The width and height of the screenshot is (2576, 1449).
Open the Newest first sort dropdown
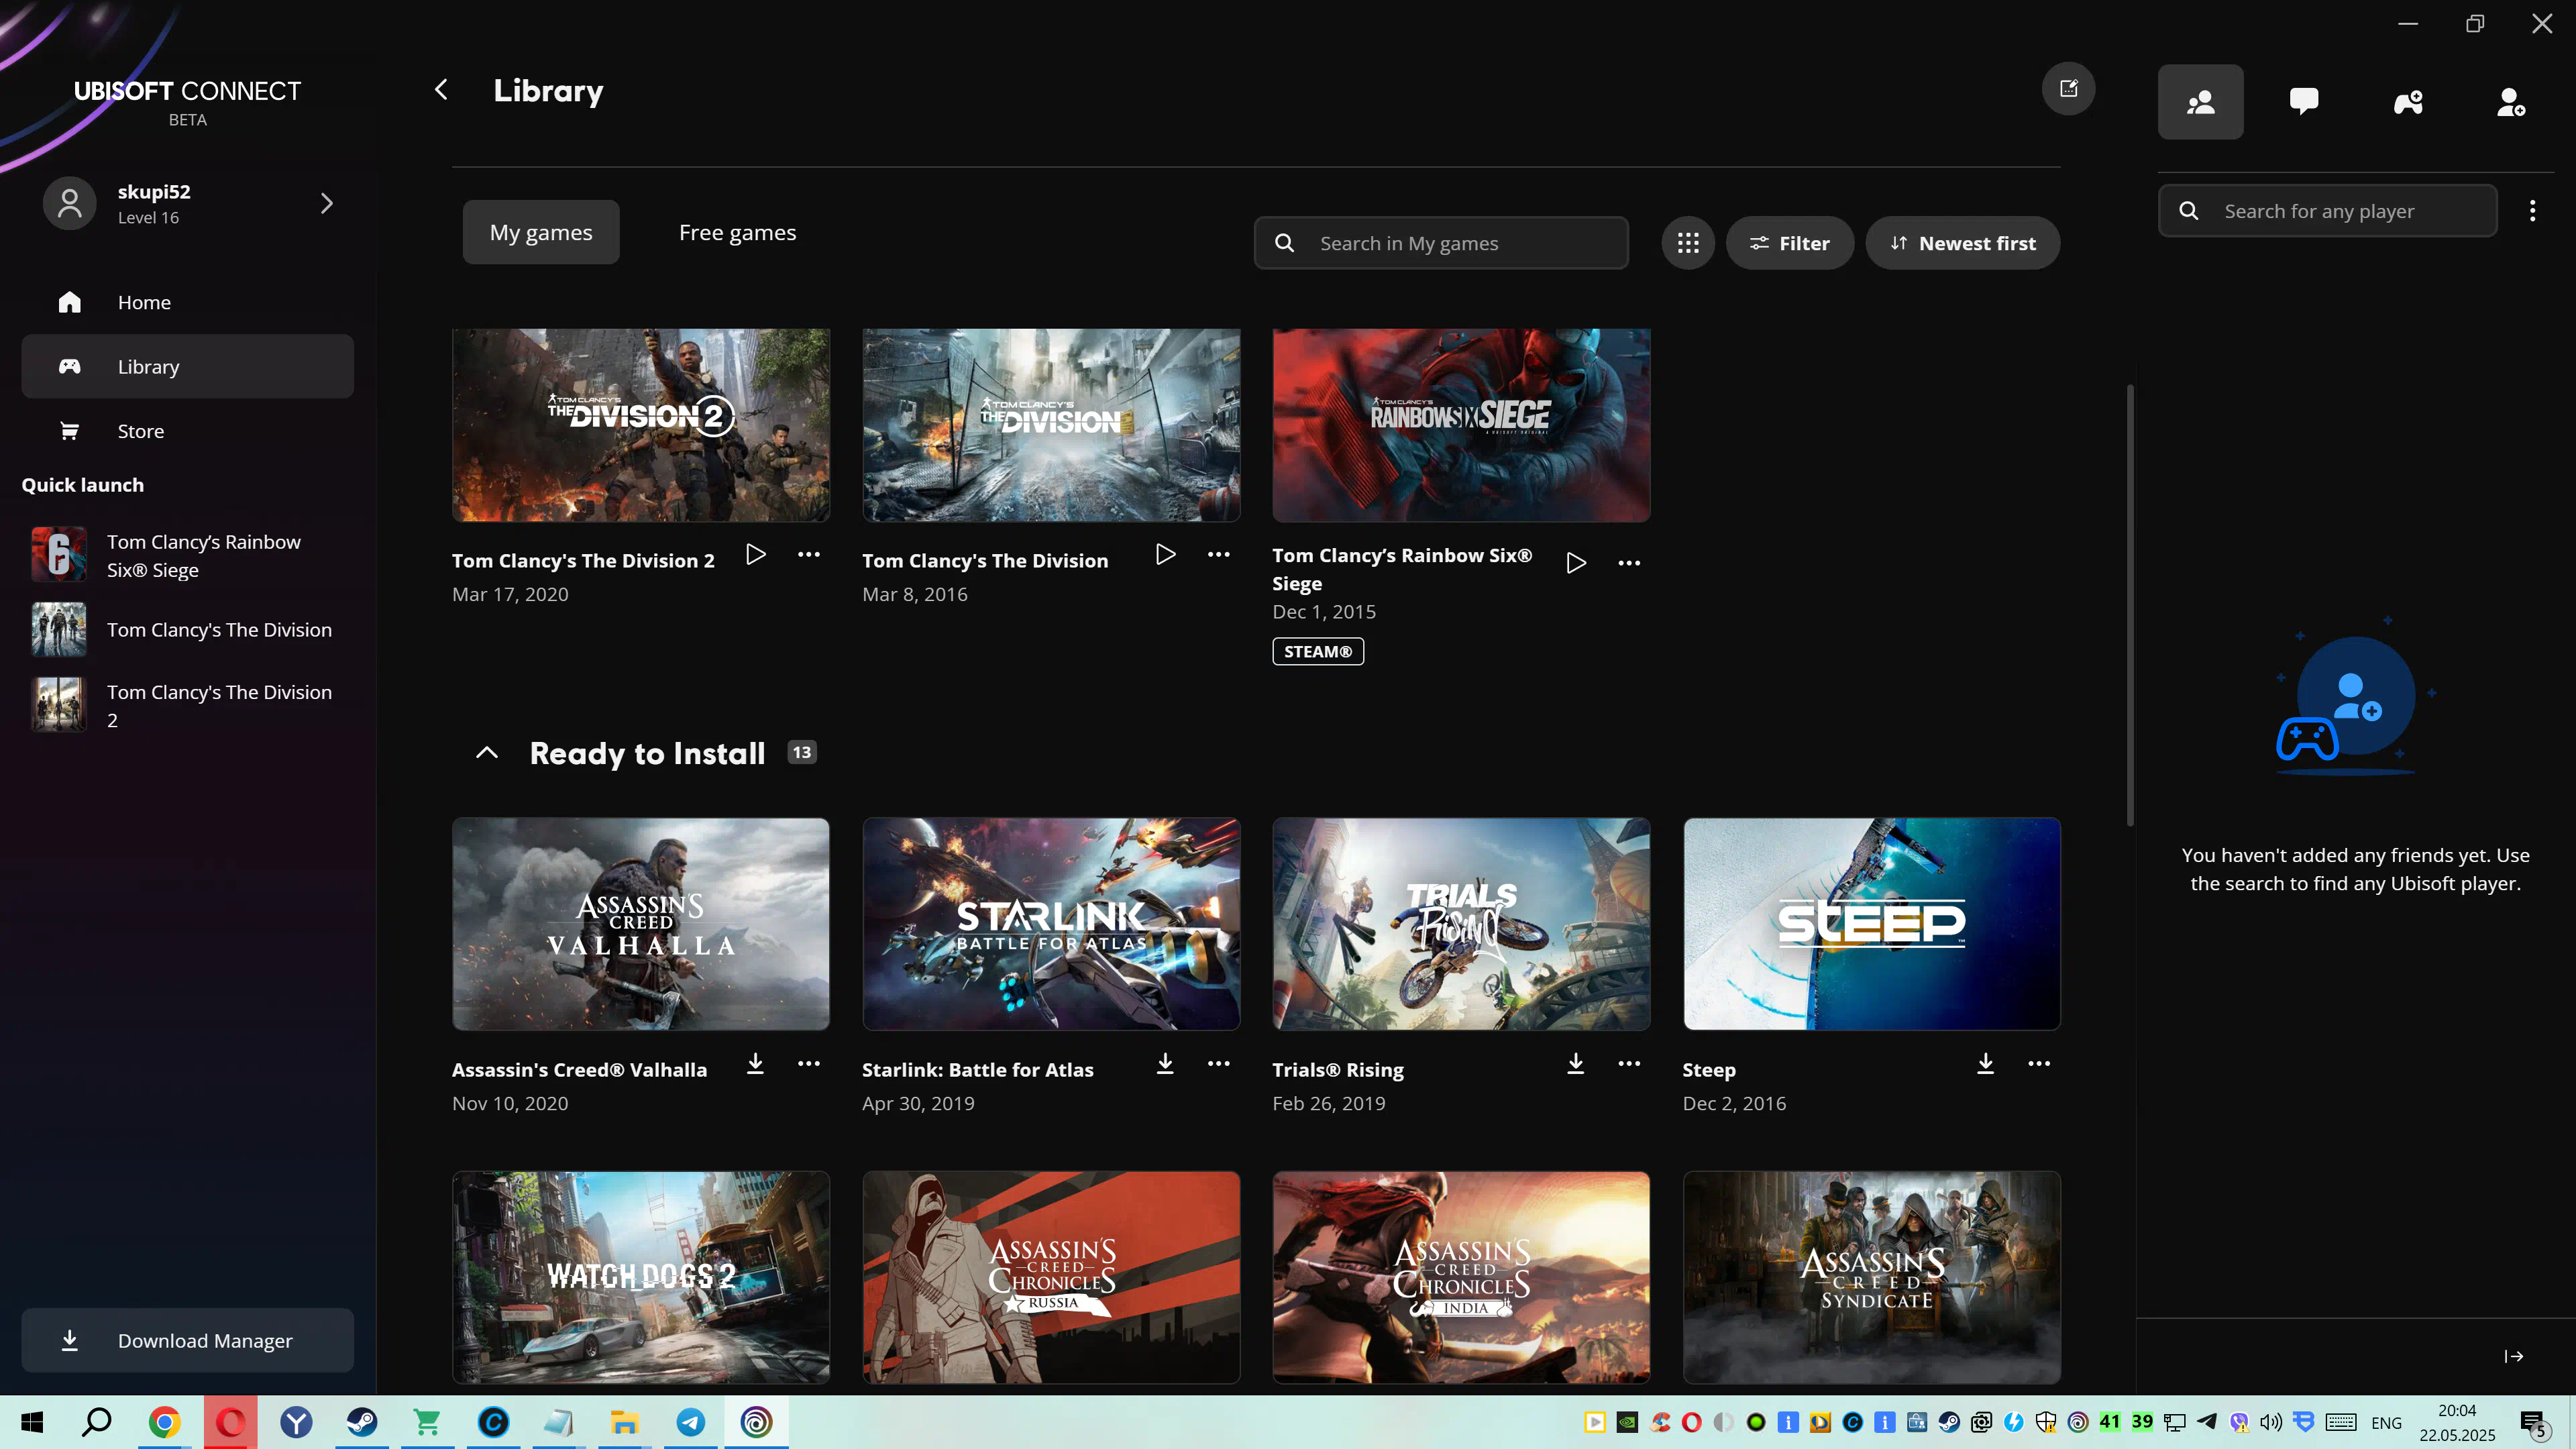point(1962,243)
